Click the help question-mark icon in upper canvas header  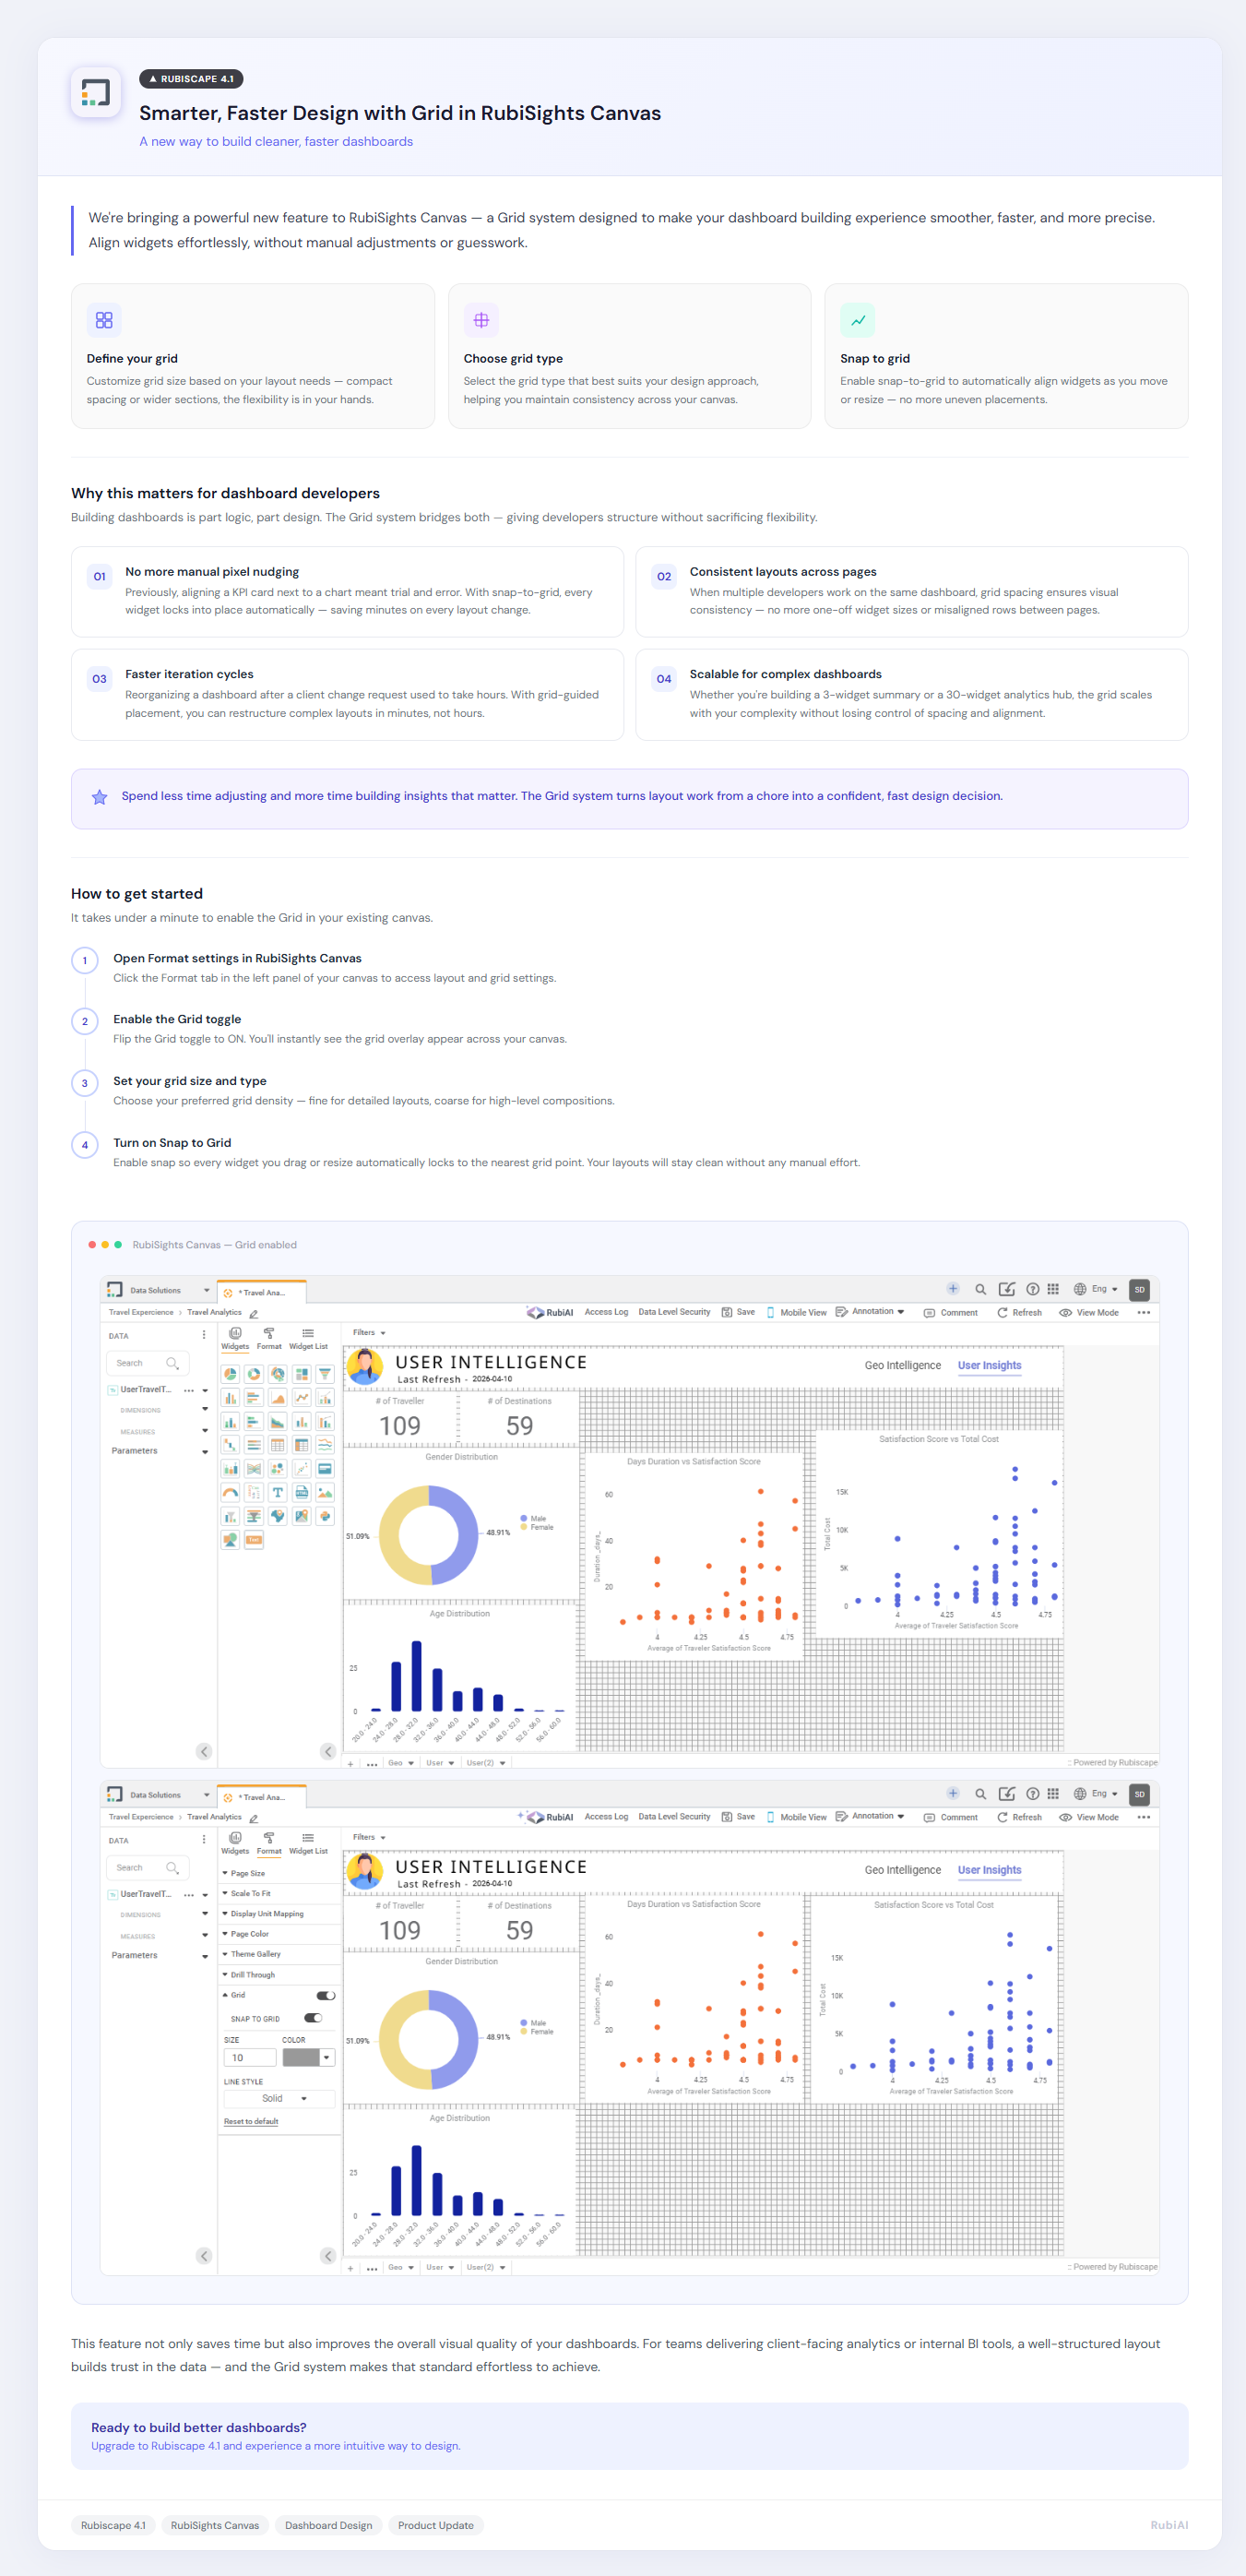point(1032,1289)
